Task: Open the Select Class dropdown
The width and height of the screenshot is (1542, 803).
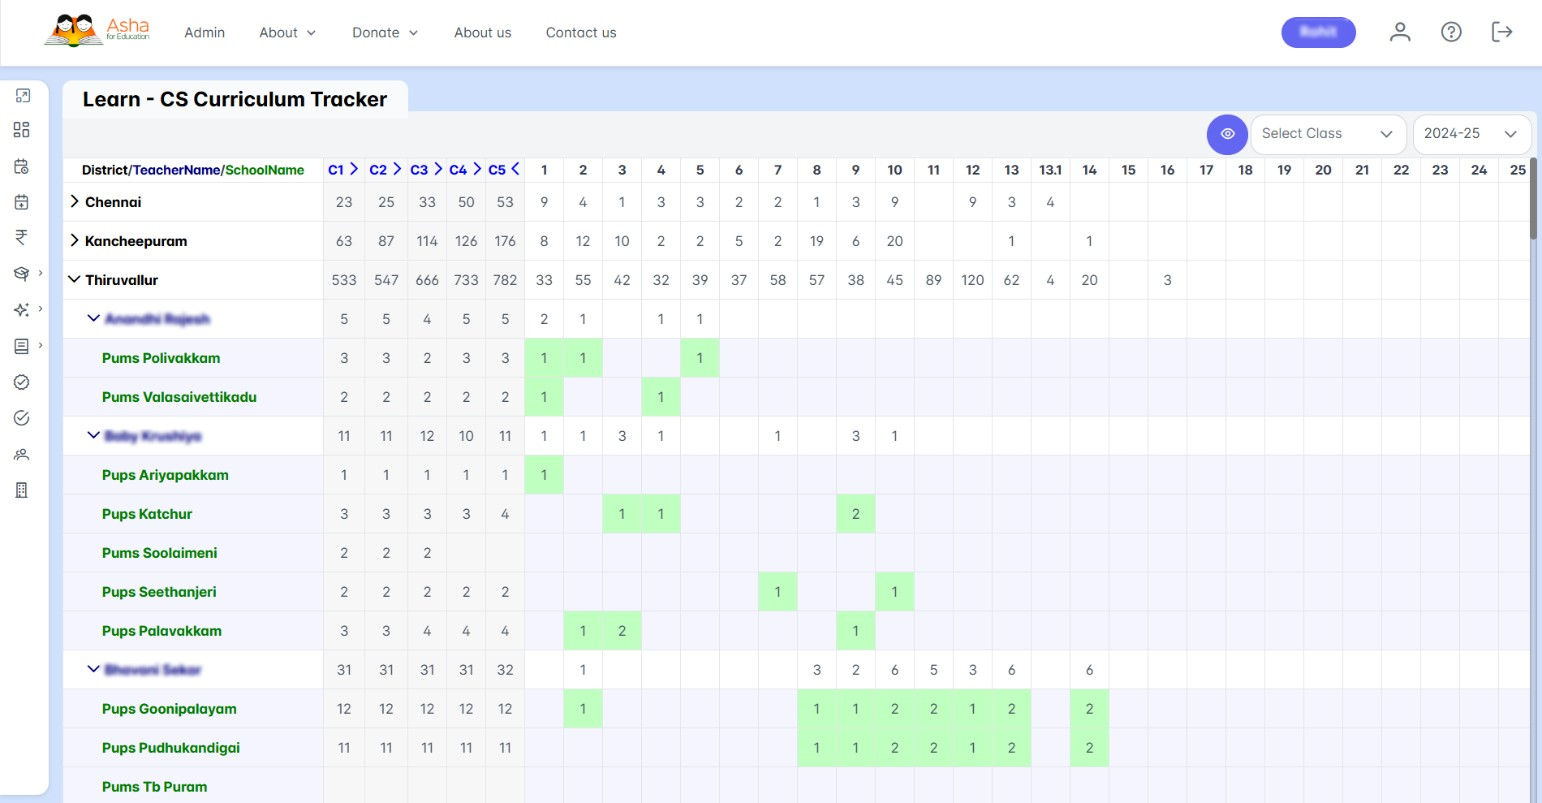Action: [1327, 134]
